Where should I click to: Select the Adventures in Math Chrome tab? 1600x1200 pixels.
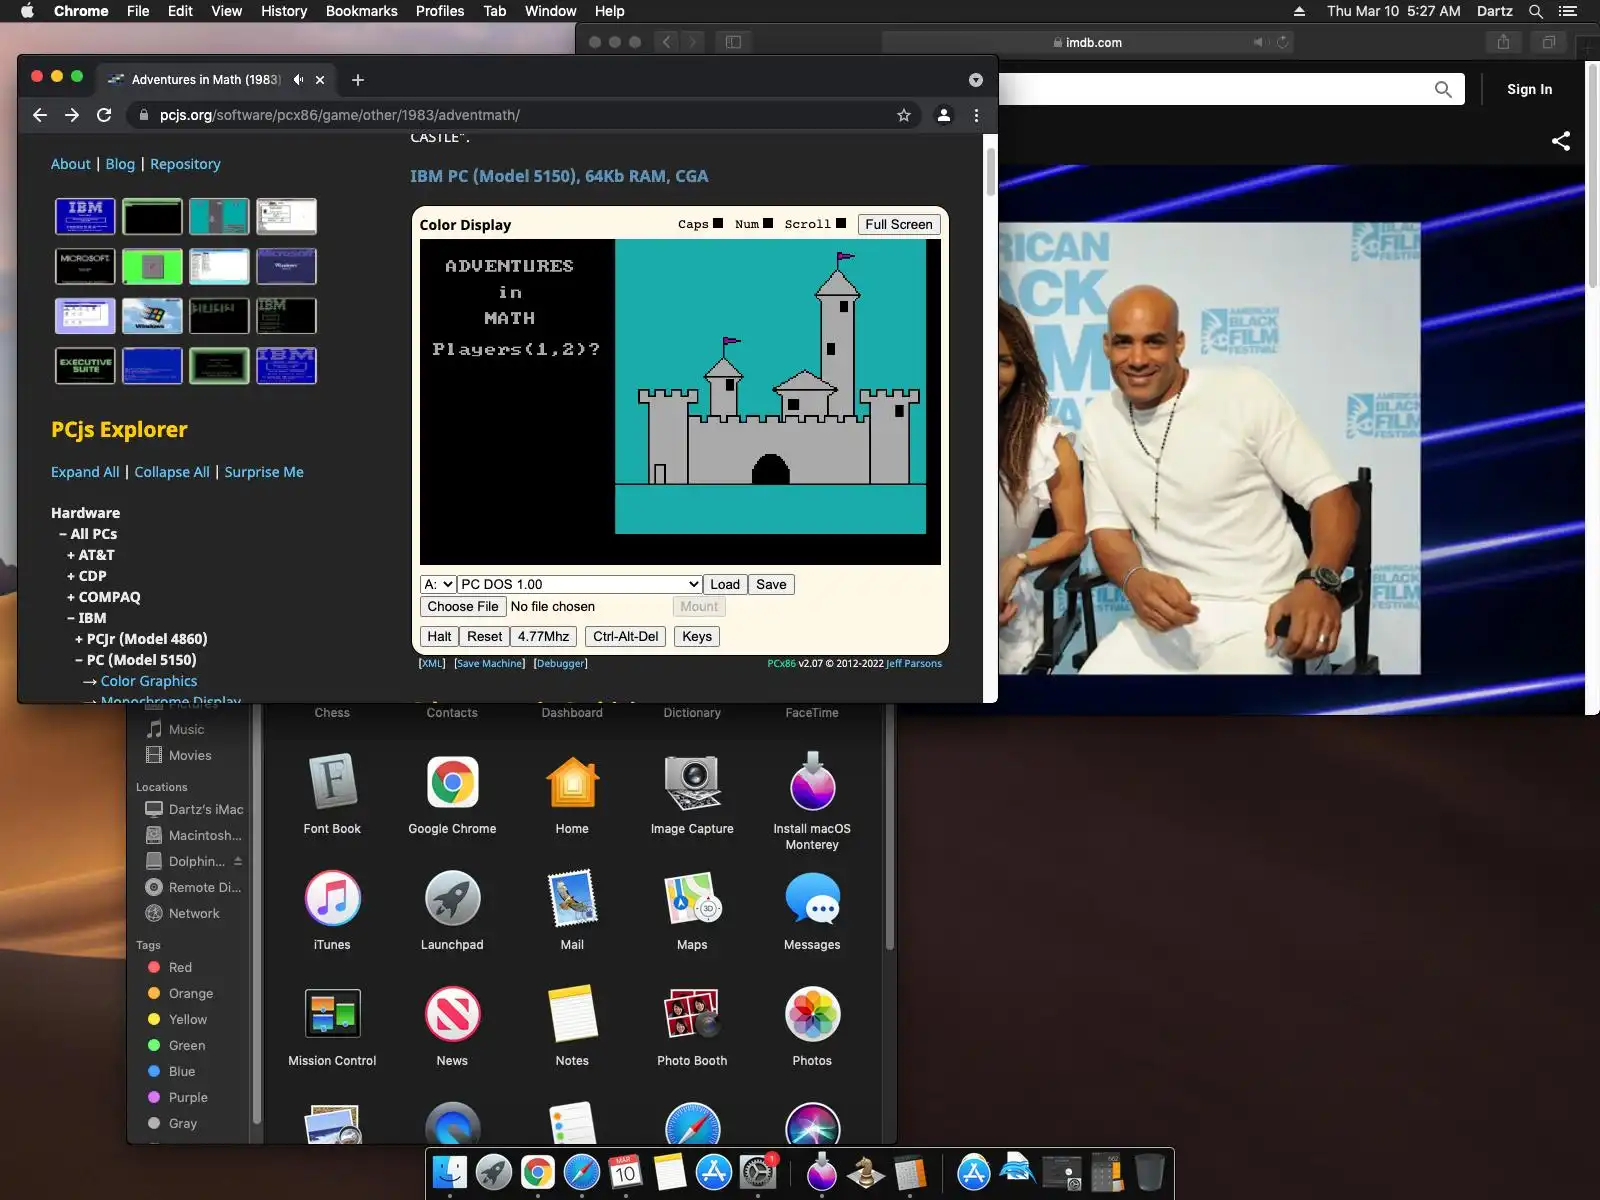205,80
